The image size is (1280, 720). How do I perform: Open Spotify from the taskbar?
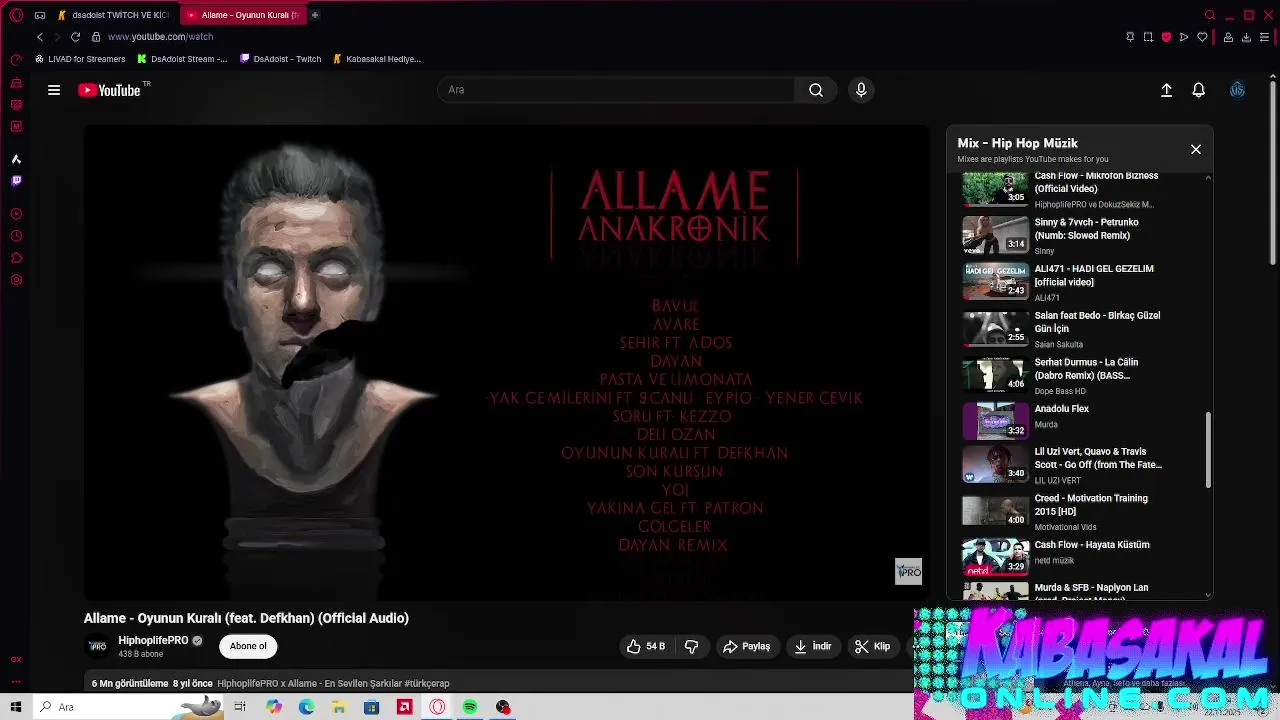click(x=470, y=707)
